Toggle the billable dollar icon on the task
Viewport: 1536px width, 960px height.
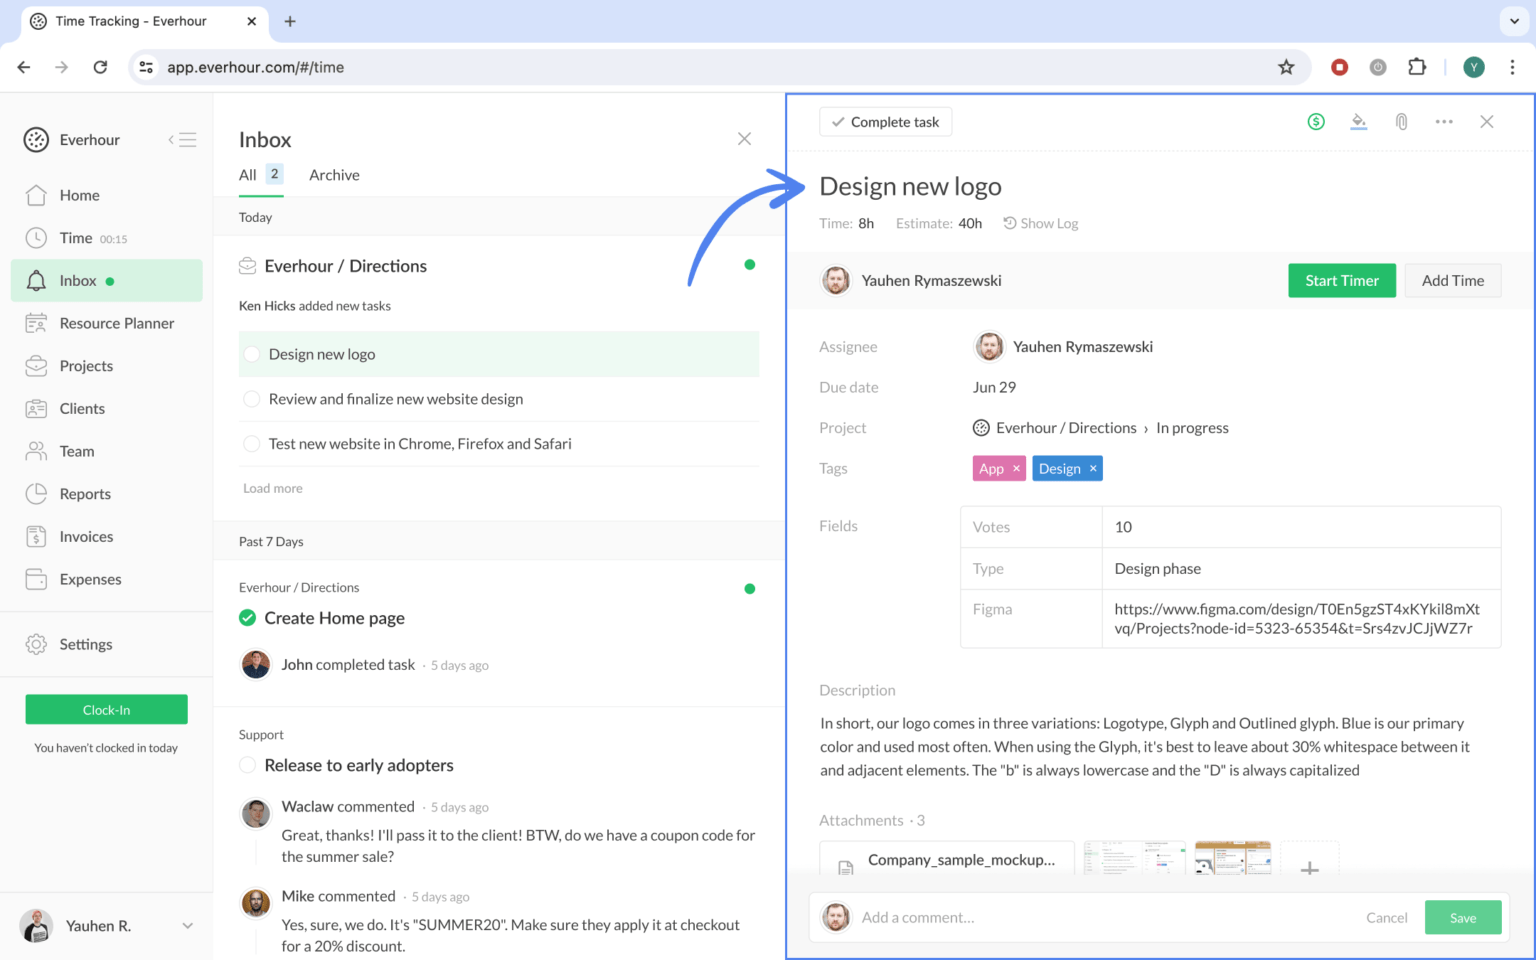point(1316,121)
